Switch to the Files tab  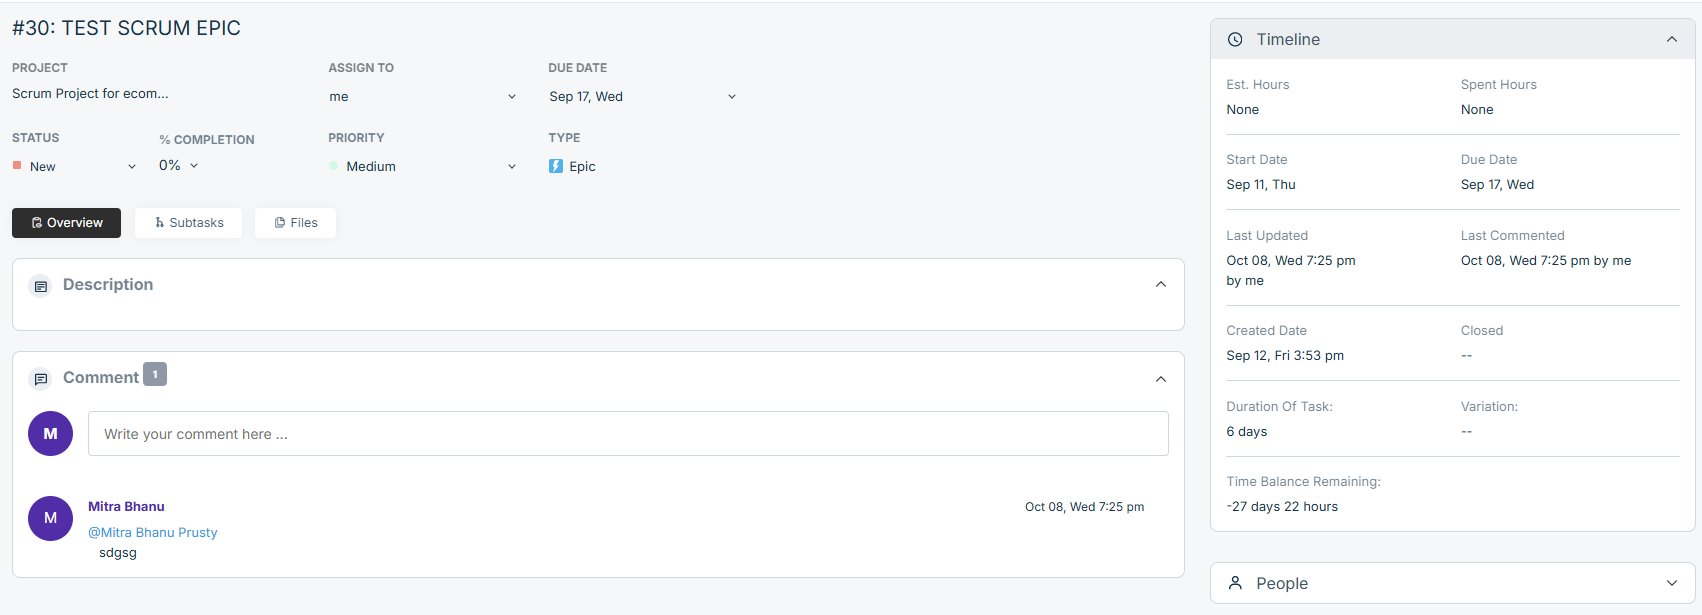point(296,223)
